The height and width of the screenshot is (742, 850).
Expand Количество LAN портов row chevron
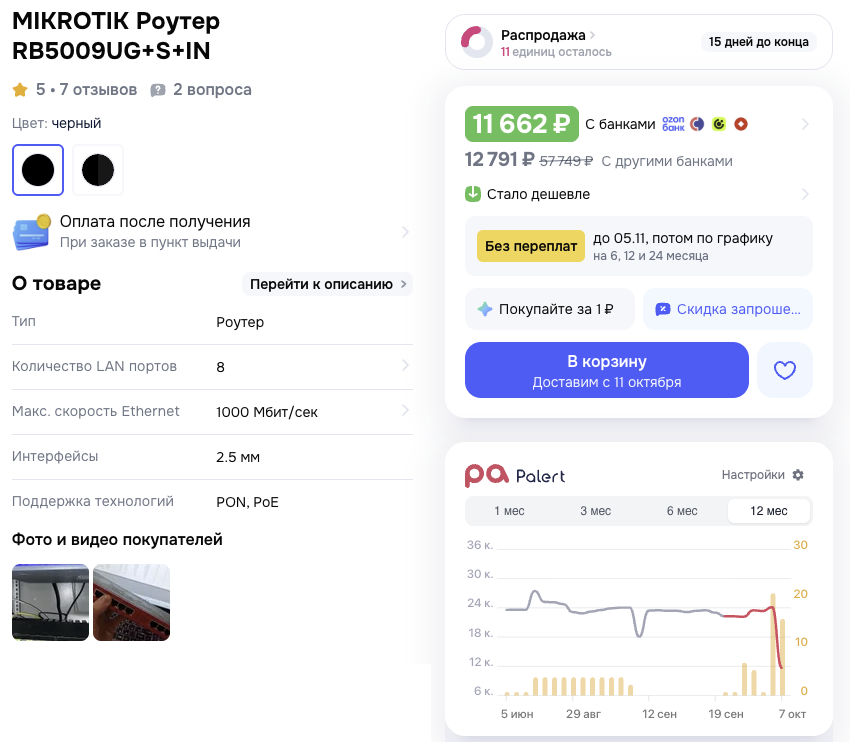[x=405, y=365]
